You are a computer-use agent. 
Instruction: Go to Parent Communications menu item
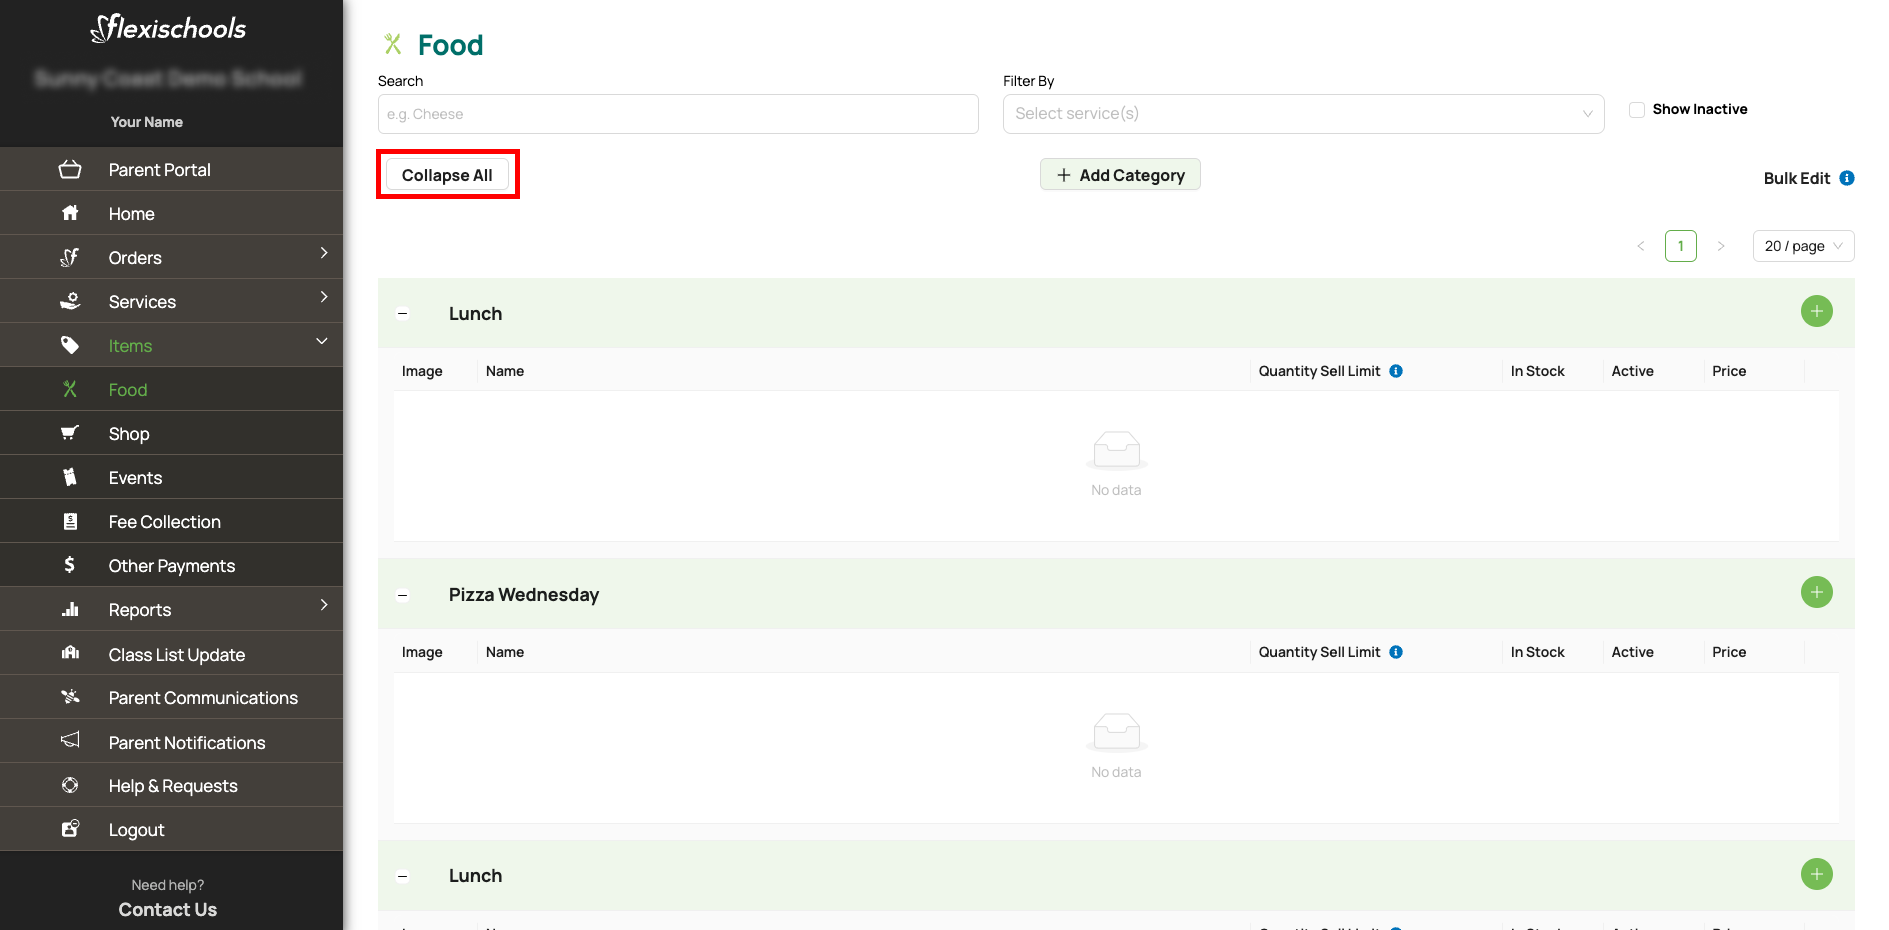[x=203, y=698]
